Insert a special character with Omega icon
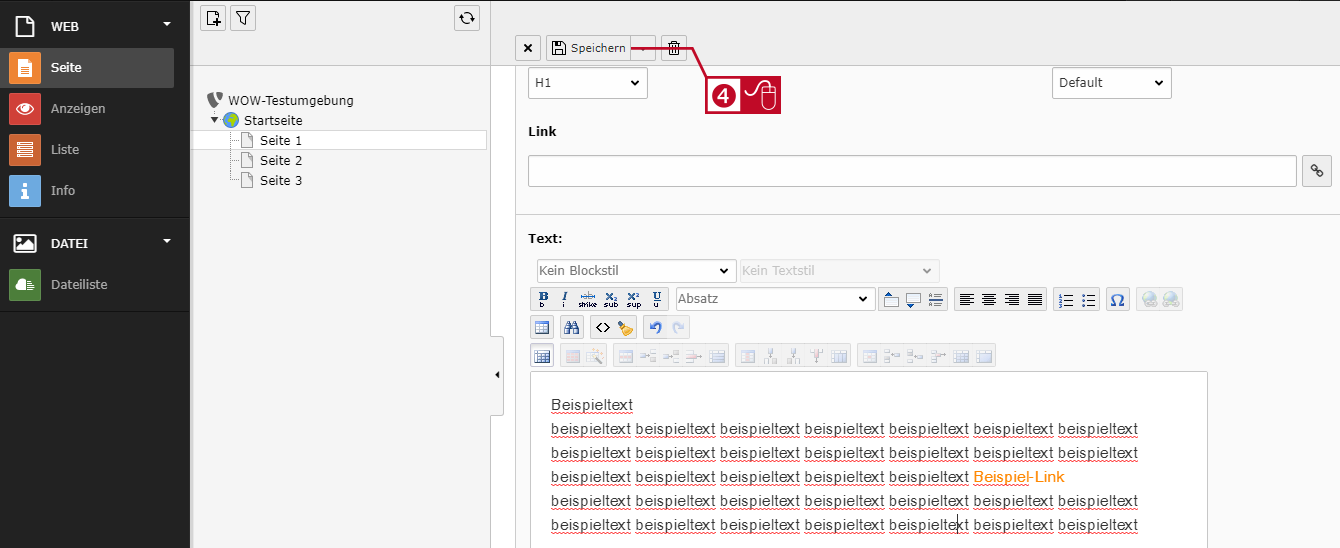Viewport: 1340px width, 548px height. (x=1118, y=299)
